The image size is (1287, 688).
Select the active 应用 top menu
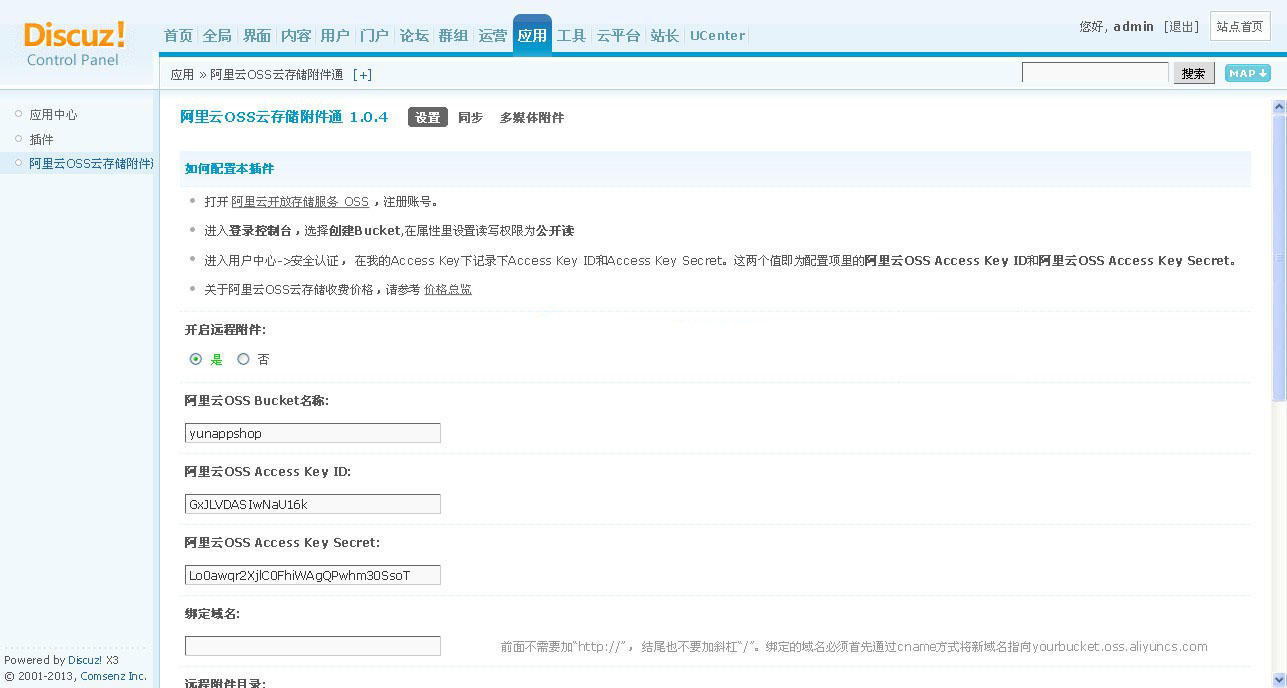[532, 36]
